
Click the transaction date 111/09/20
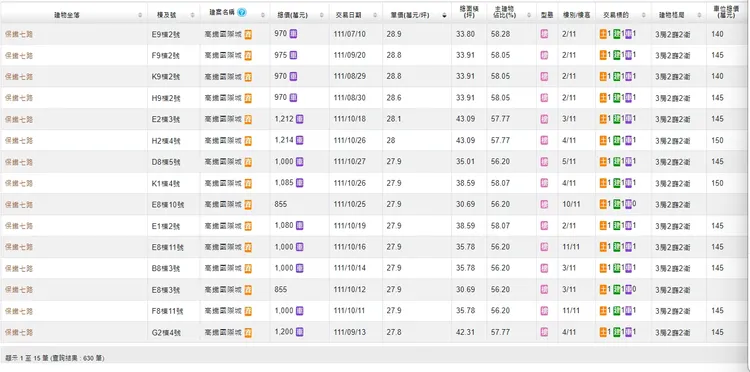click(350, 55)
